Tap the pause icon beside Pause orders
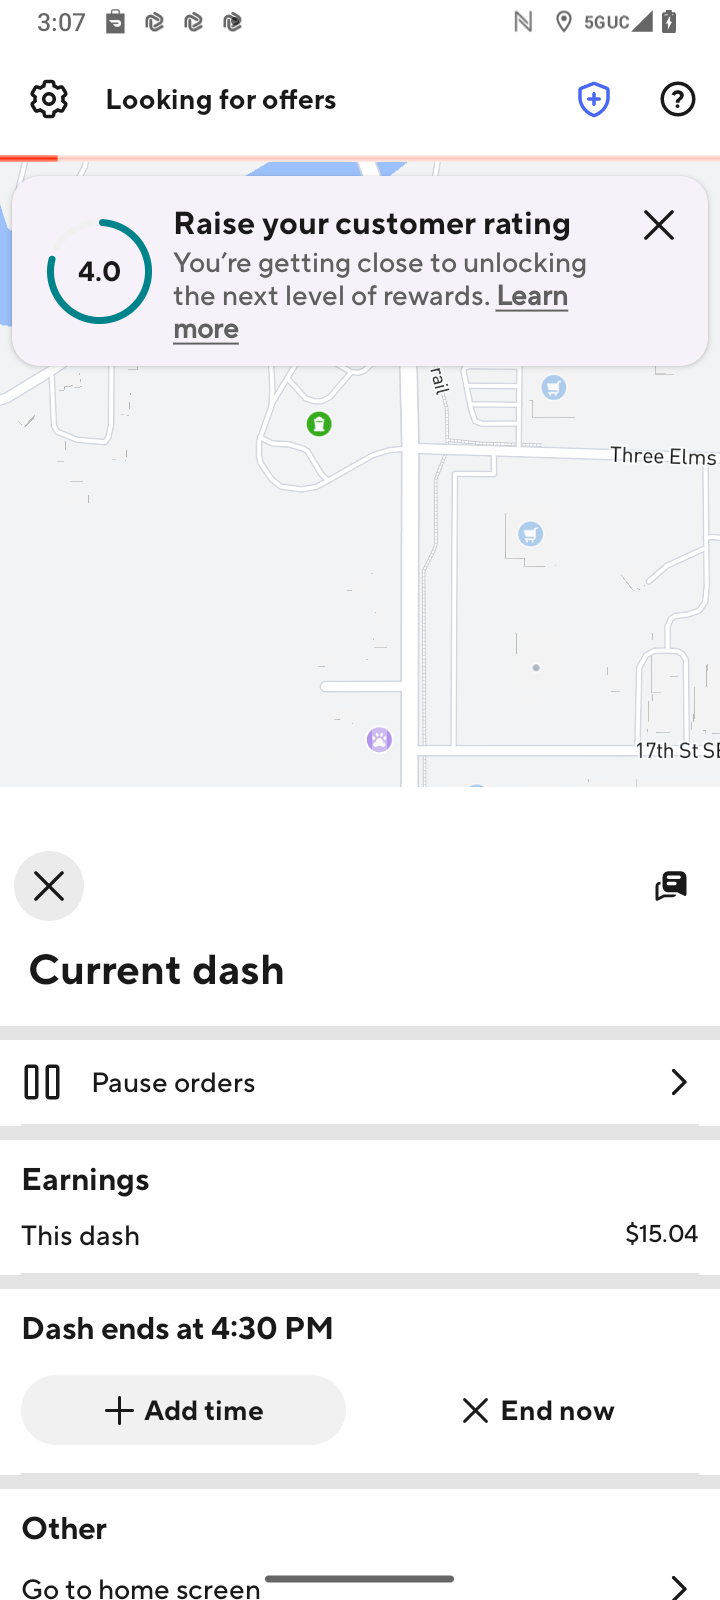Image resolution: width=720 pixels, height=1600 pixels. pyautogui.click(x=42, y=1082)
